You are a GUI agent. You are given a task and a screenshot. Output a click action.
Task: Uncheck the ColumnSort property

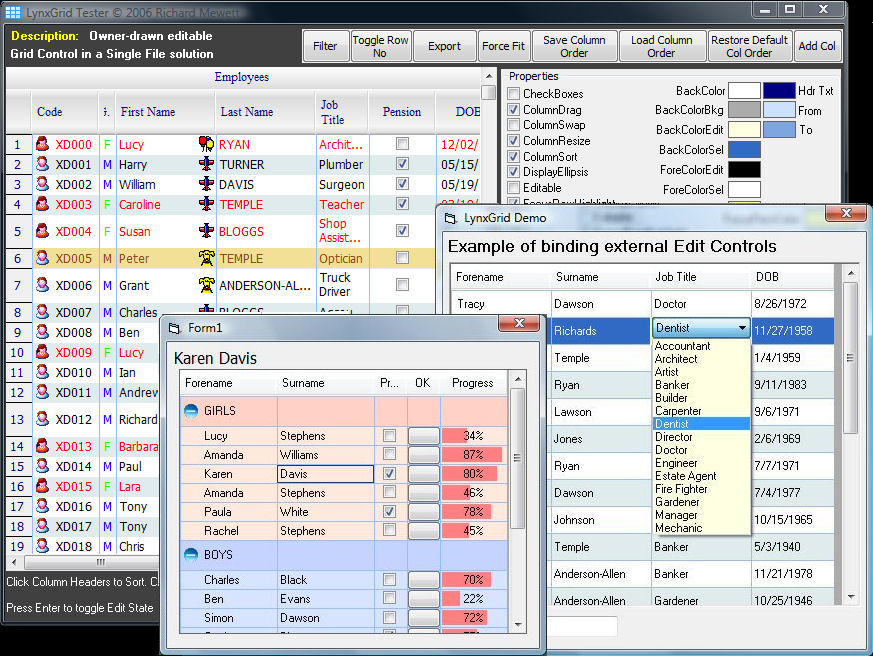coord(513,157)
